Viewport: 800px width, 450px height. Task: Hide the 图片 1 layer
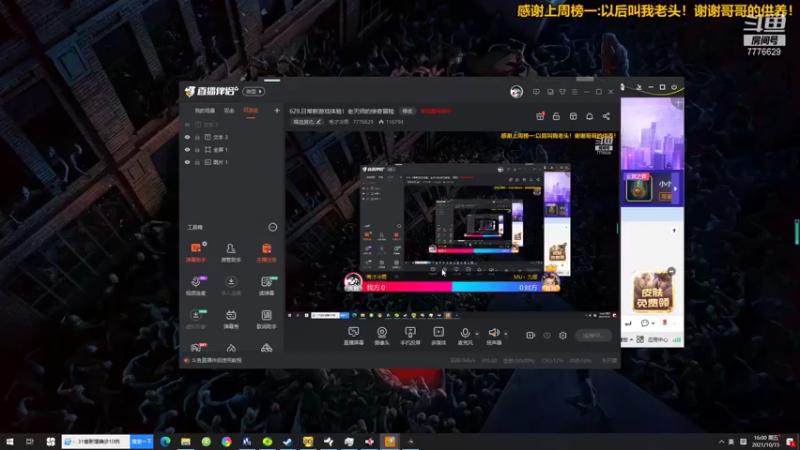click(x=187, y=162)
